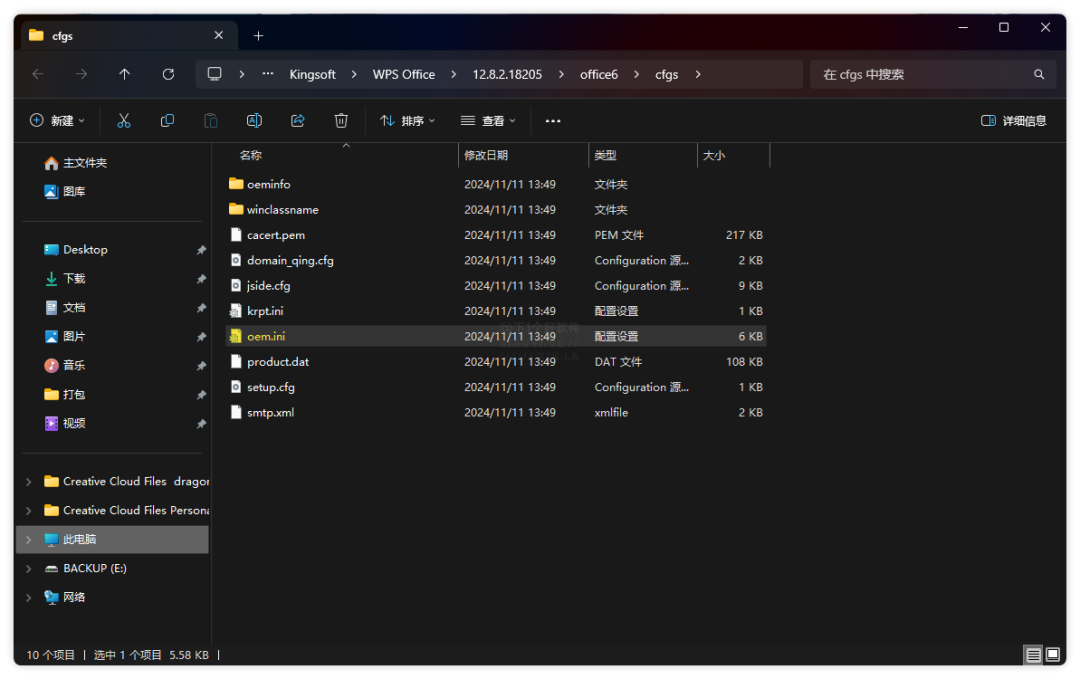
Task: Open a new tab with plus button
Action: click(x=258, y=36)
